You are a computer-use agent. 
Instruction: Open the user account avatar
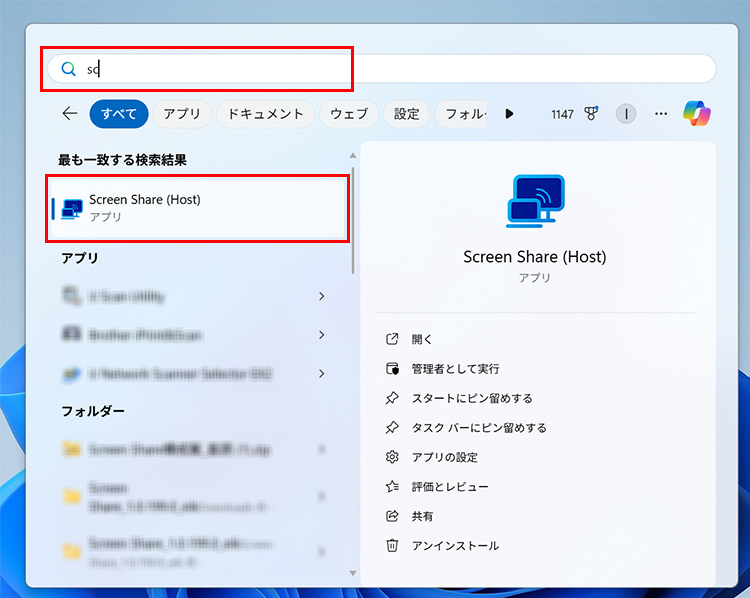[x=626, y=114]
